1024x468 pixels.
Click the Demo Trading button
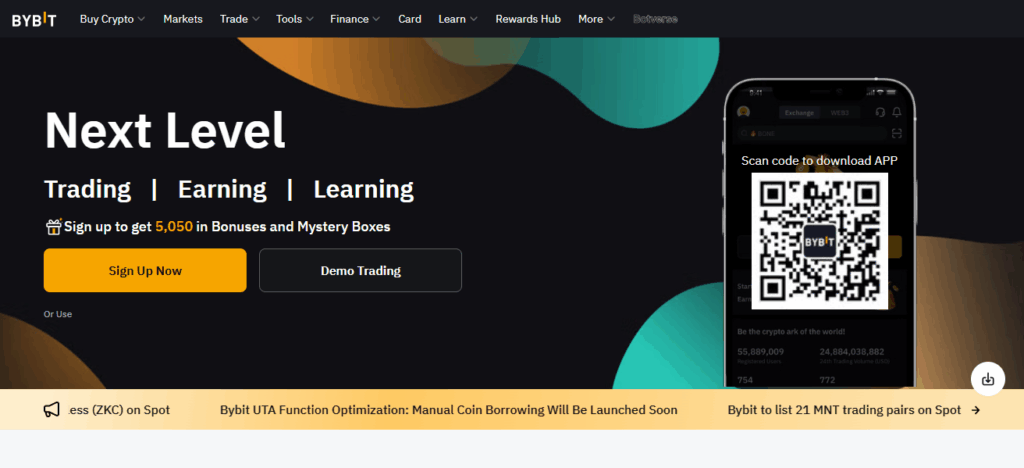(360, 270)
